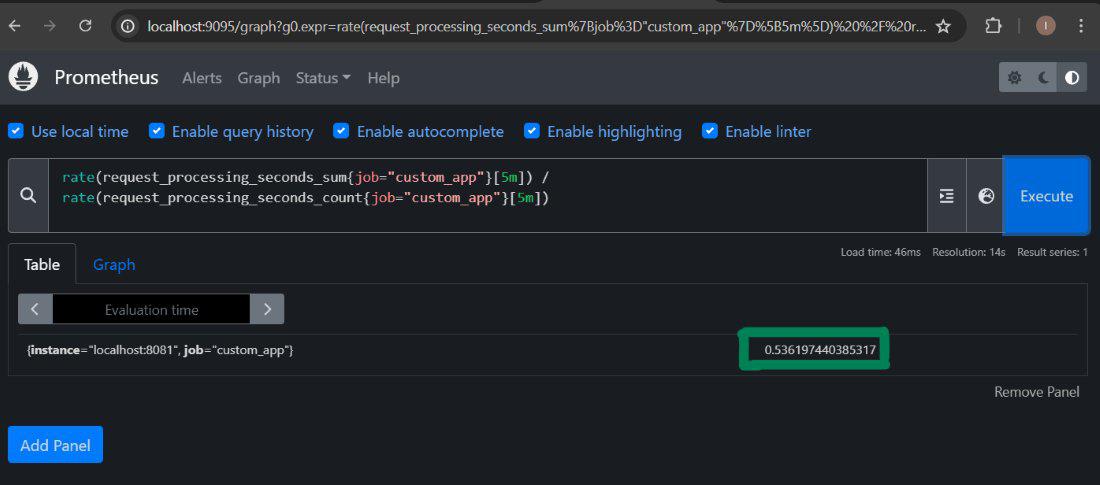This screenshot has height=485, width=1100.
Task: Bookmark page with star icon
Action: coord(944,26)
